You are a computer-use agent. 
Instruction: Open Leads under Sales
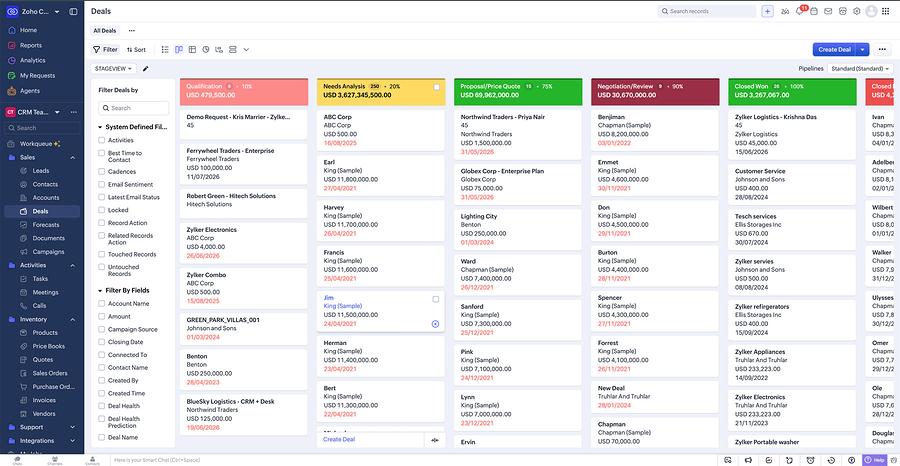coord(41,170)
